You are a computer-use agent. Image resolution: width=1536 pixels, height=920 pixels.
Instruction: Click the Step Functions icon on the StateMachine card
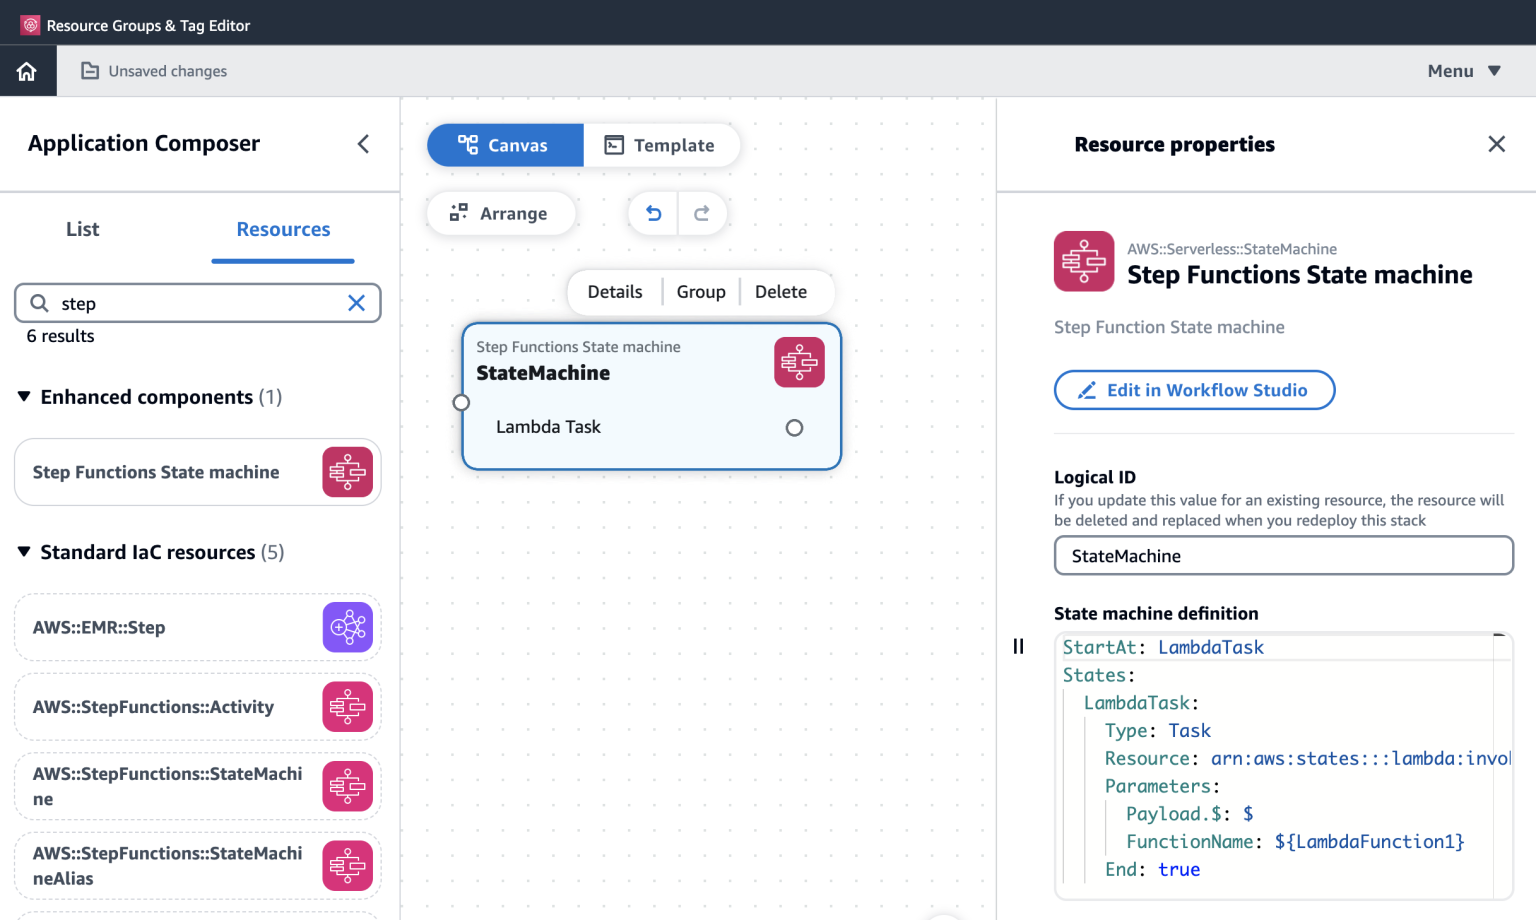pos(798,362)
